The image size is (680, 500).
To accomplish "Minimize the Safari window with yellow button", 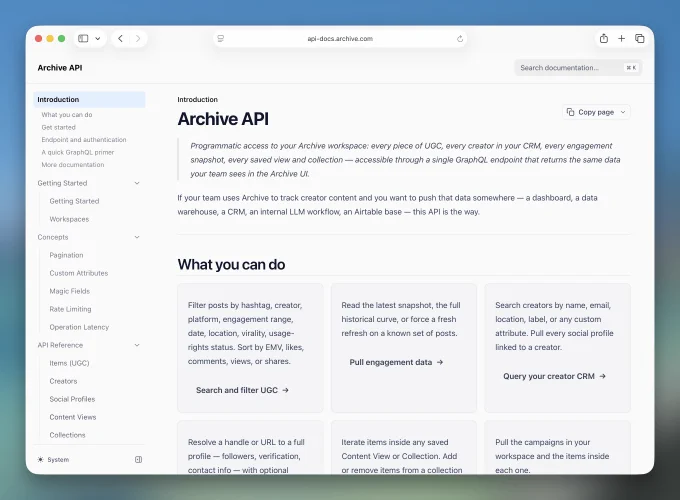I will click(50, 39).
